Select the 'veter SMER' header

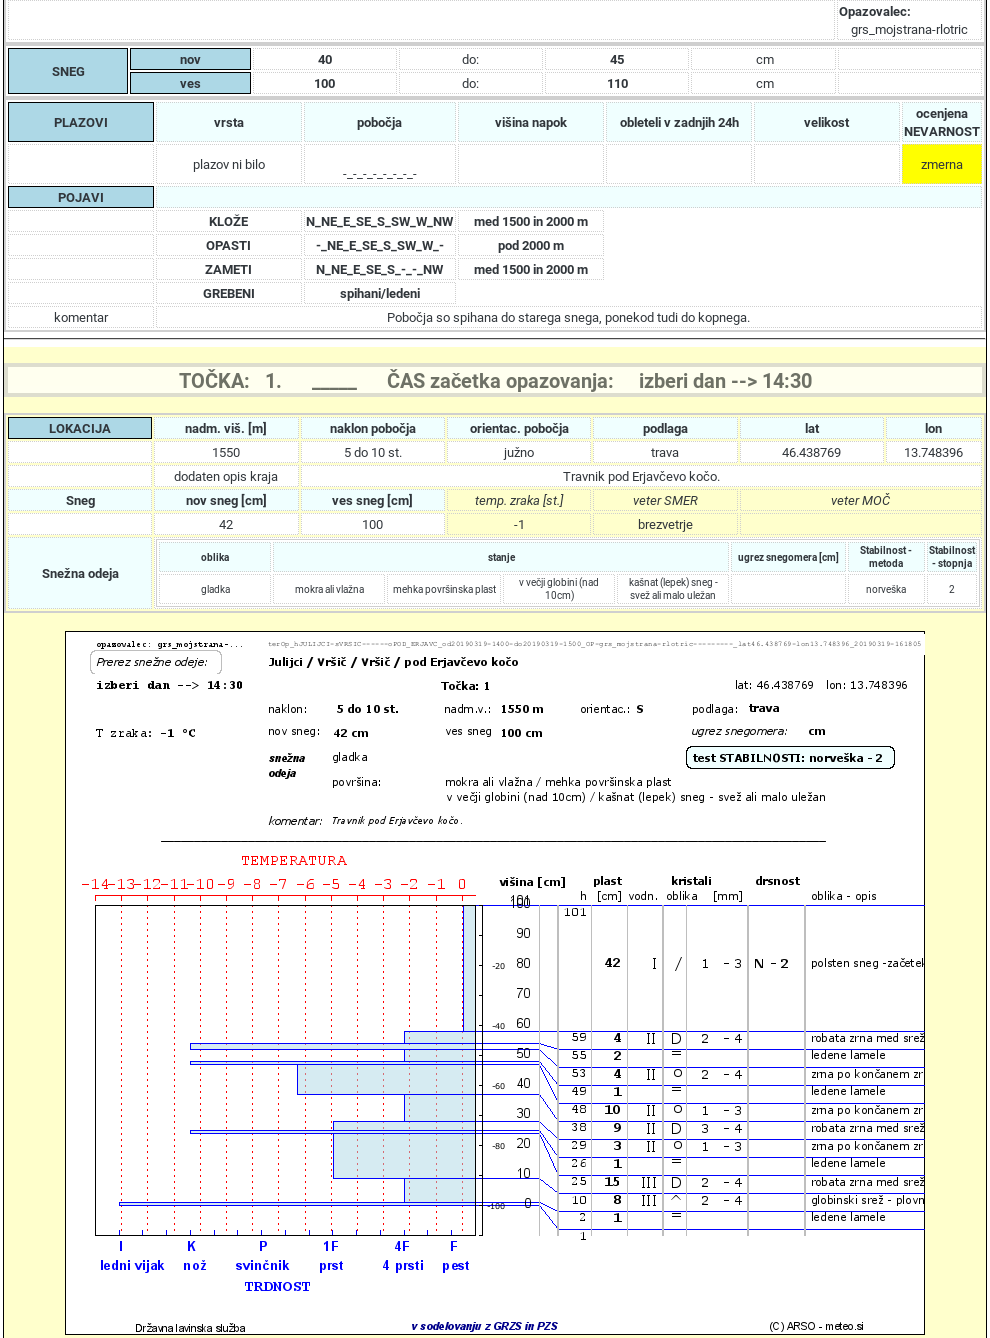pos(665,500)
